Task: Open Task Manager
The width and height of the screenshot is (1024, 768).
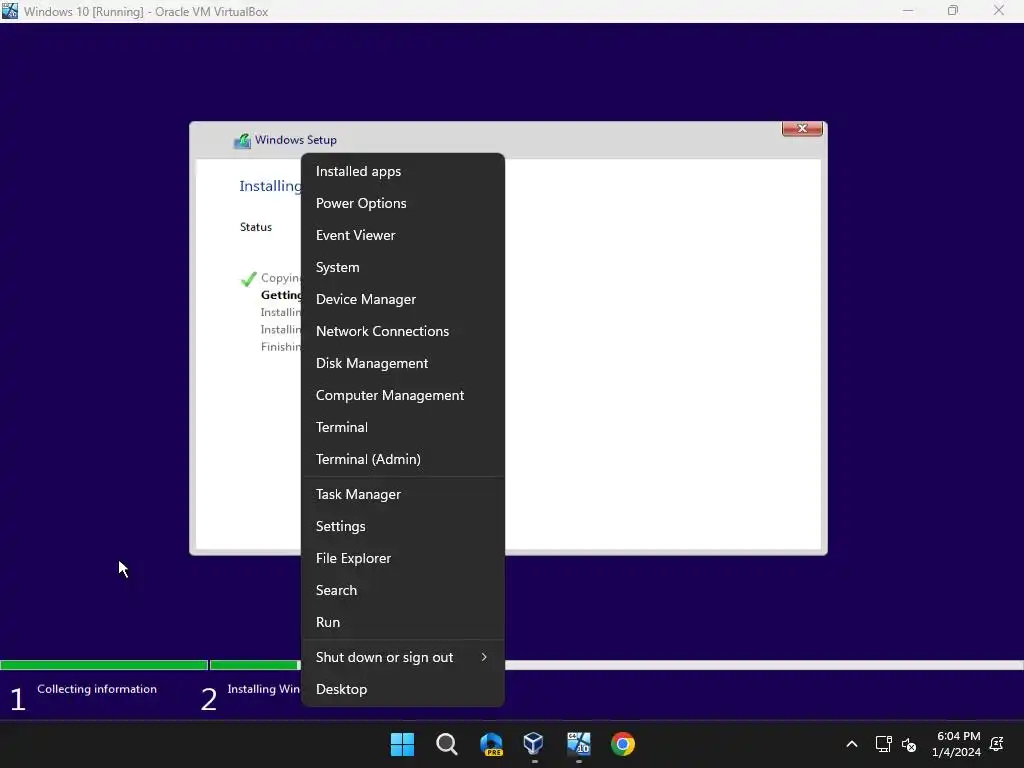Action: coord(403,495)
